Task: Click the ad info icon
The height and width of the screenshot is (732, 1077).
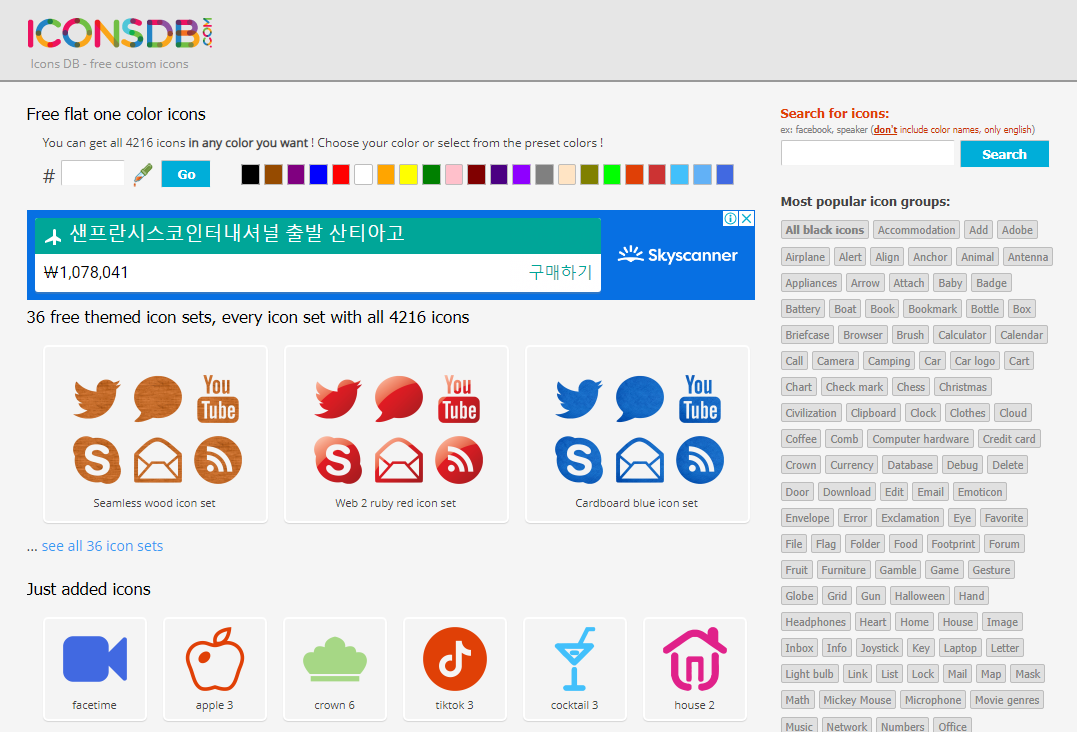Action: click(731, 218)
